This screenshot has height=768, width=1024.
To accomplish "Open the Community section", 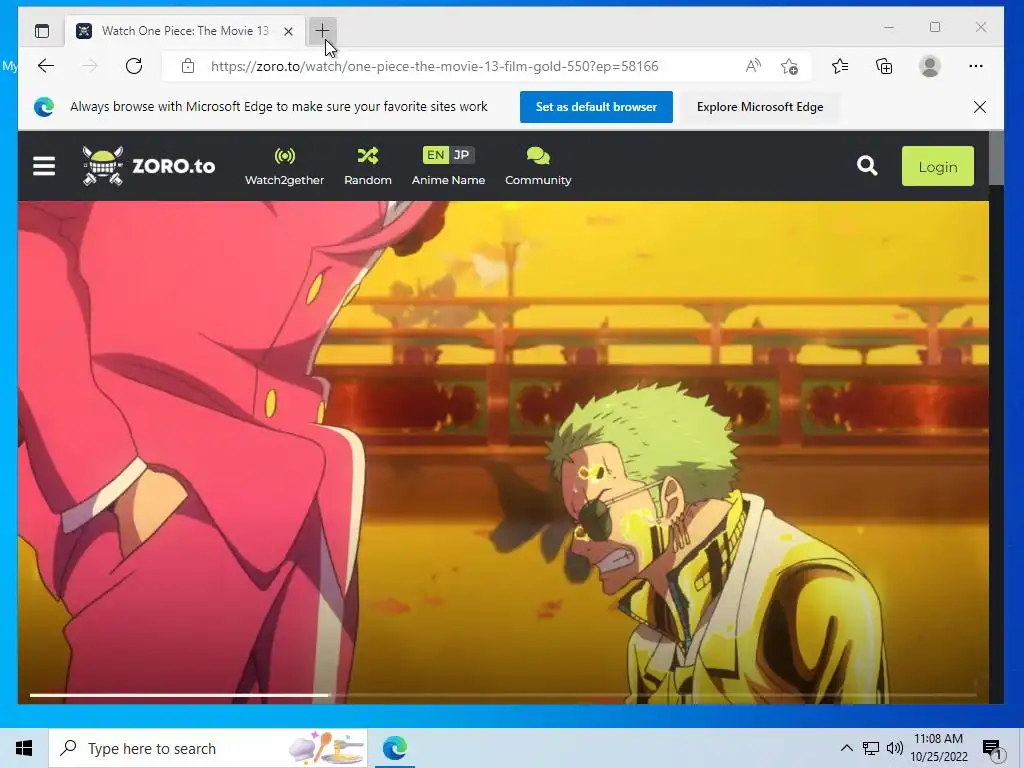I will pyautogui.click(x=538, y=167).
